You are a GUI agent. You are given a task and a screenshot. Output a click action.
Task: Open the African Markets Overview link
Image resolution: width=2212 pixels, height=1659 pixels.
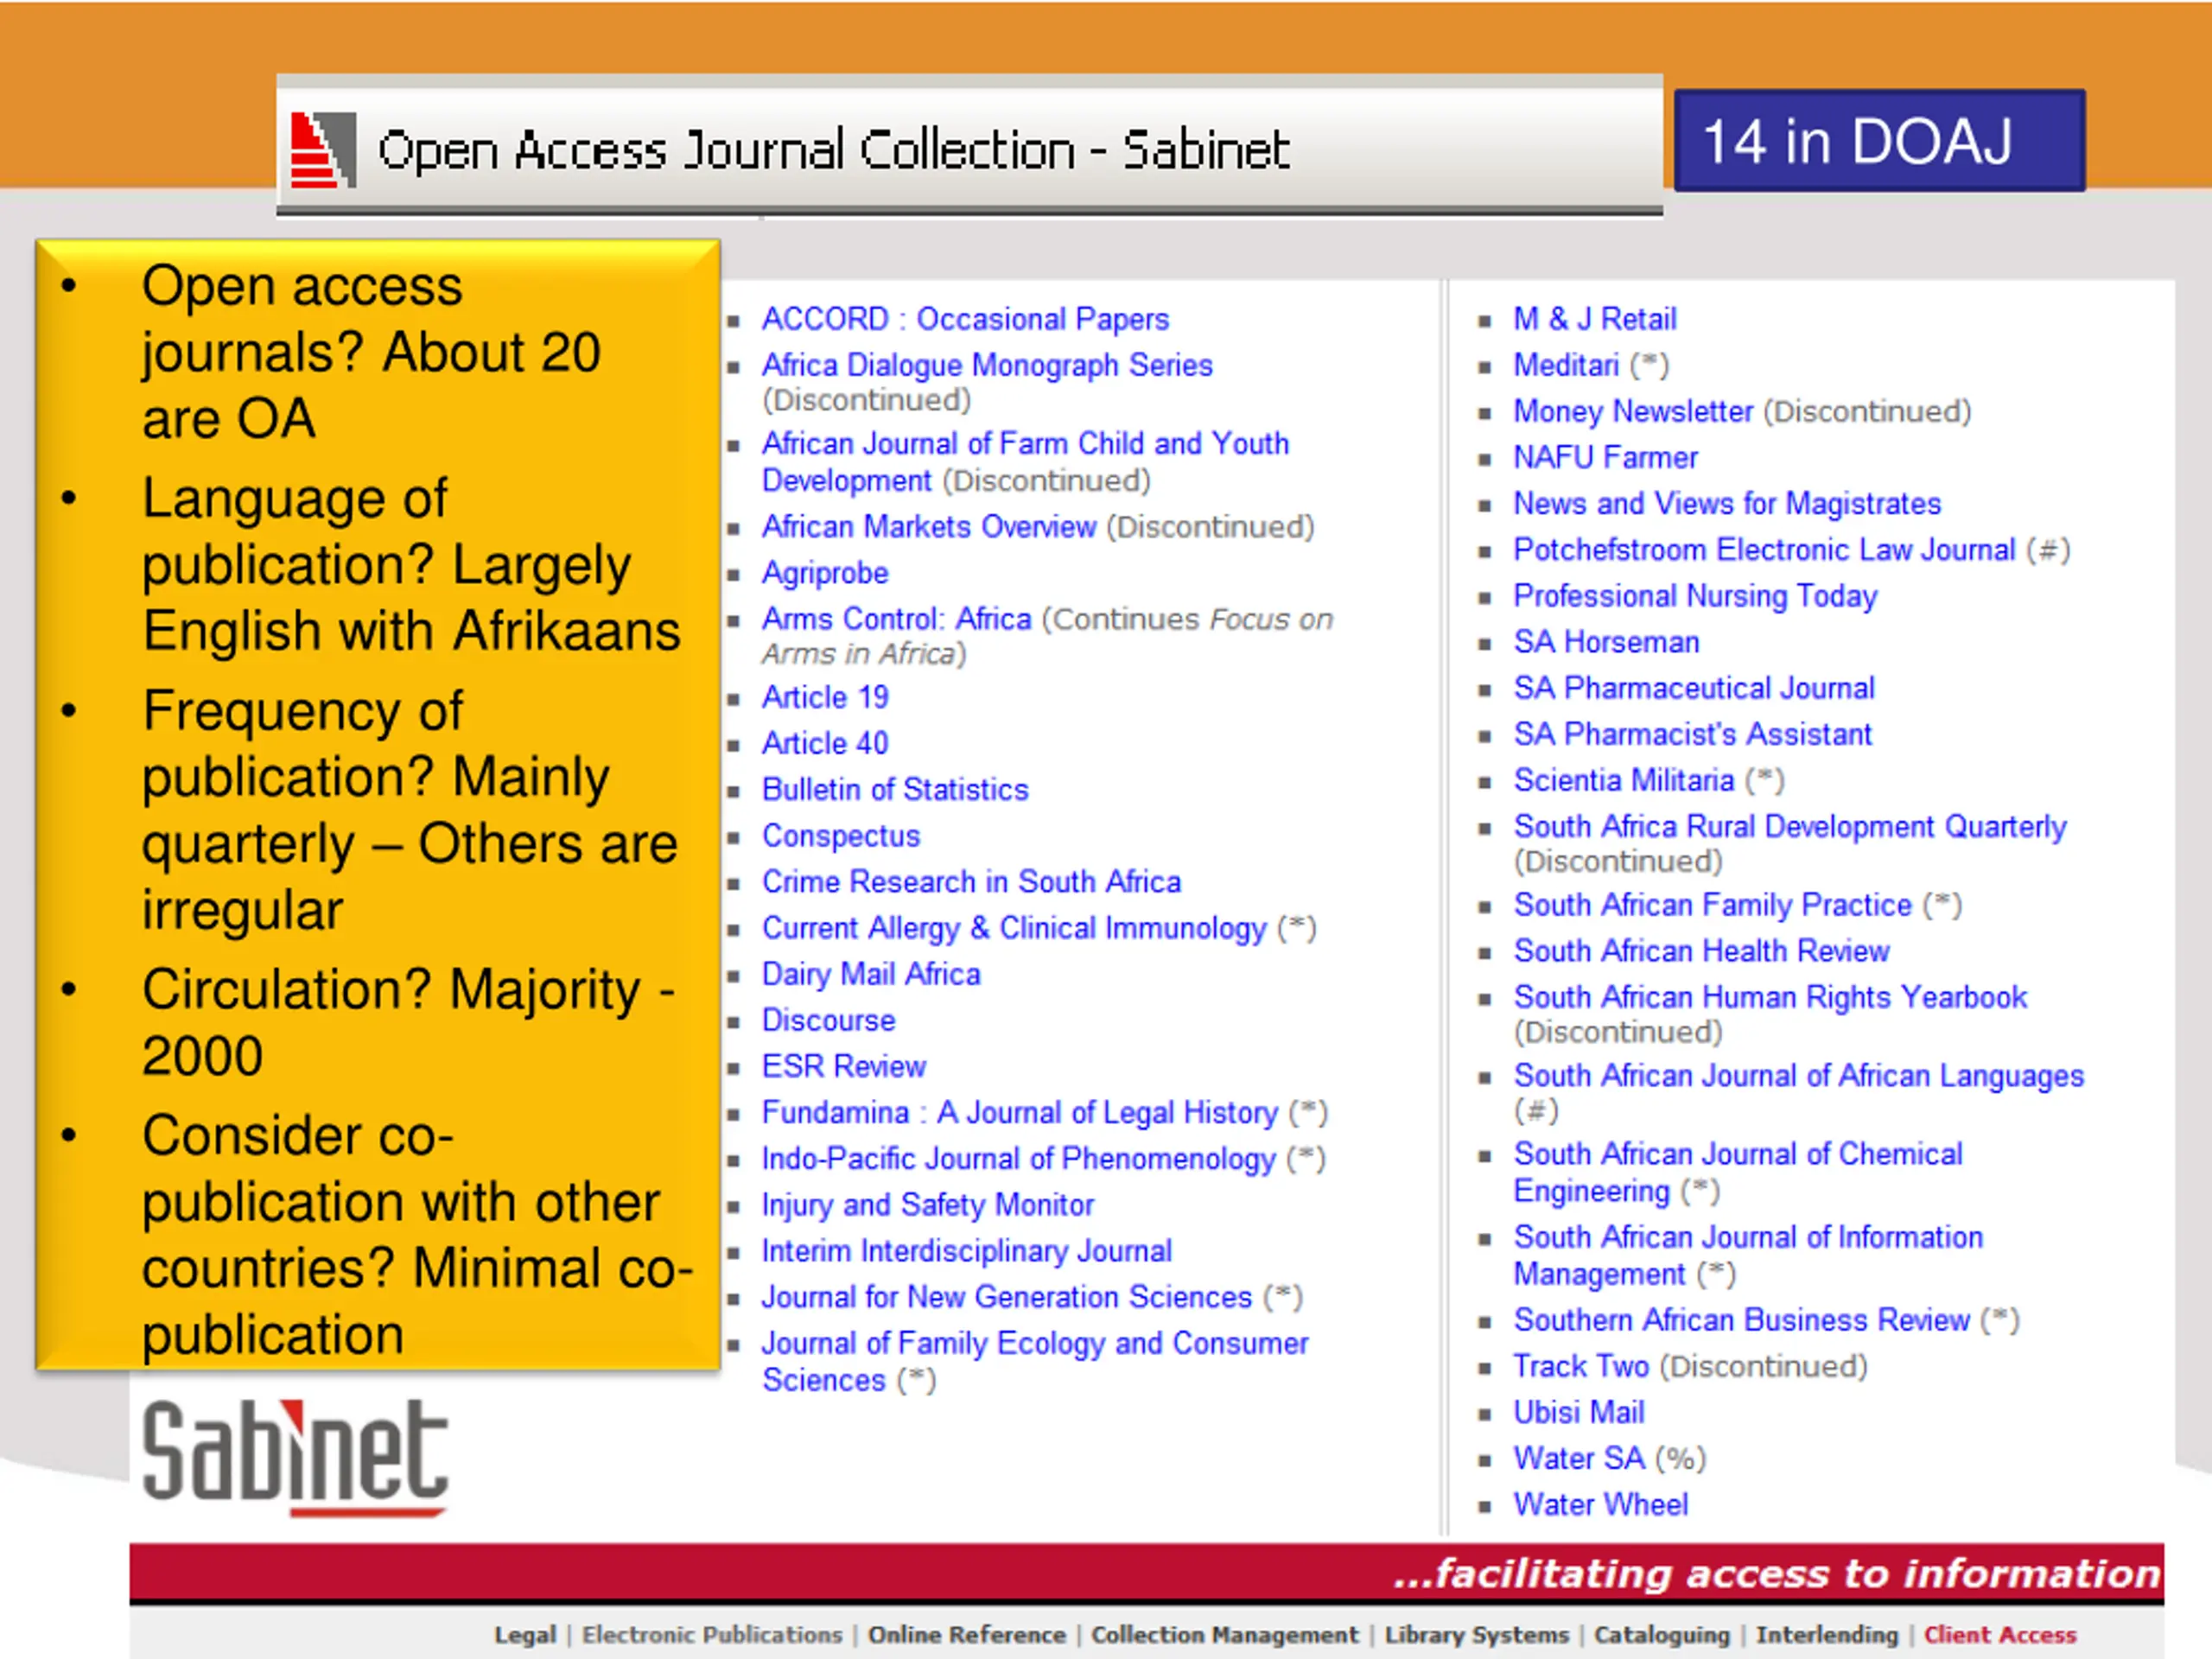click(x=929, y=527)
